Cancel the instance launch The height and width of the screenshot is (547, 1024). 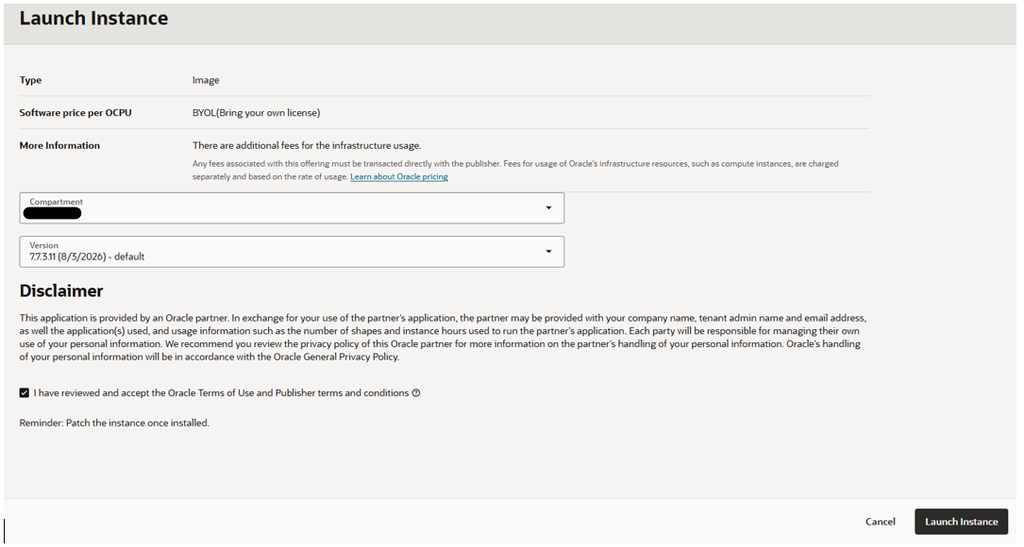[x=880, y=522]
